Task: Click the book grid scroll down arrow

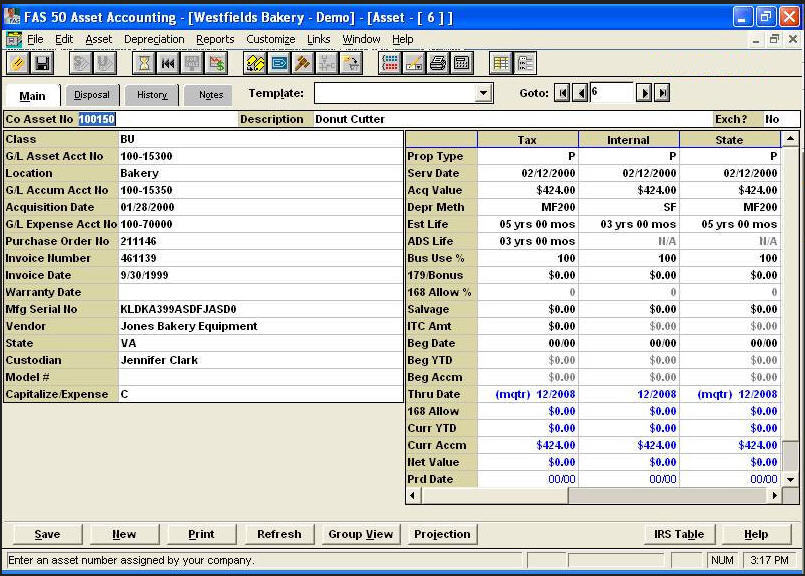Action: (790, 479)
